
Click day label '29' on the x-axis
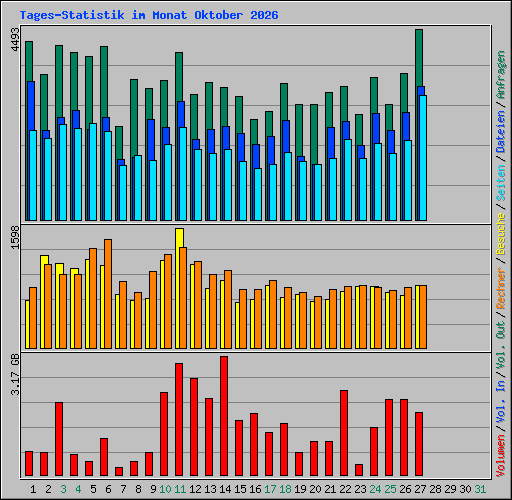450,489
